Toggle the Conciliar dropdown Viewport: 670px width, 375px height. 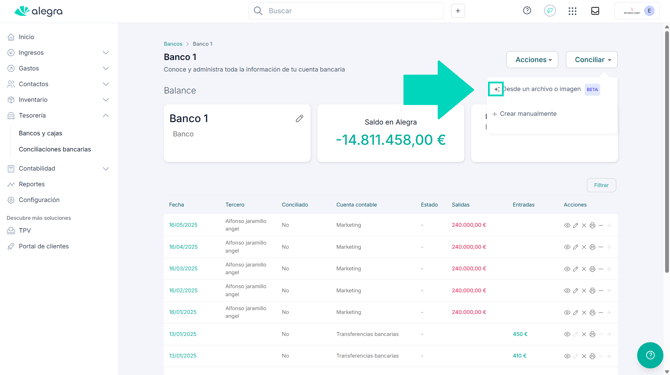tap(592, 60)
